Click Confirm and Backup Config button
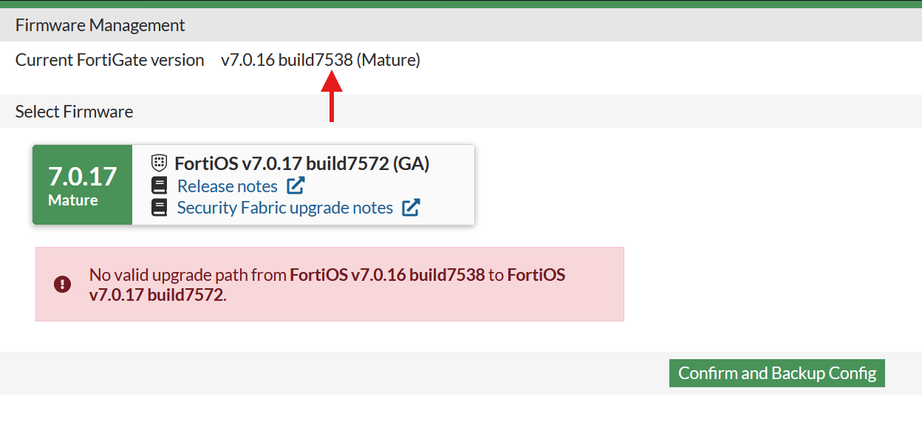Image resolution: width=922 pixels, height=442 pixels. (777, 373)
